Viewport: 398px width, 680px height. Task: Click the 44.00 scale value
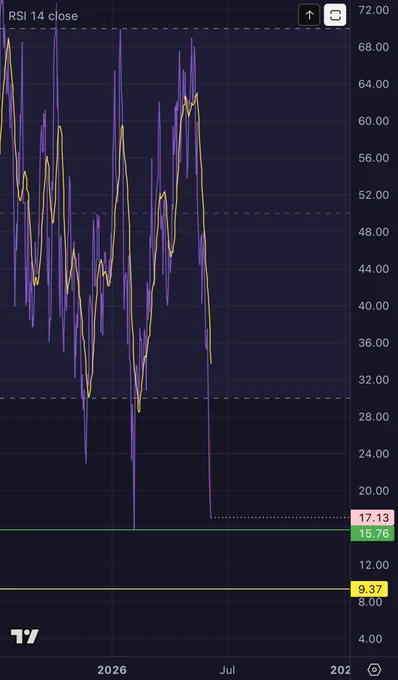click(373, 268)
